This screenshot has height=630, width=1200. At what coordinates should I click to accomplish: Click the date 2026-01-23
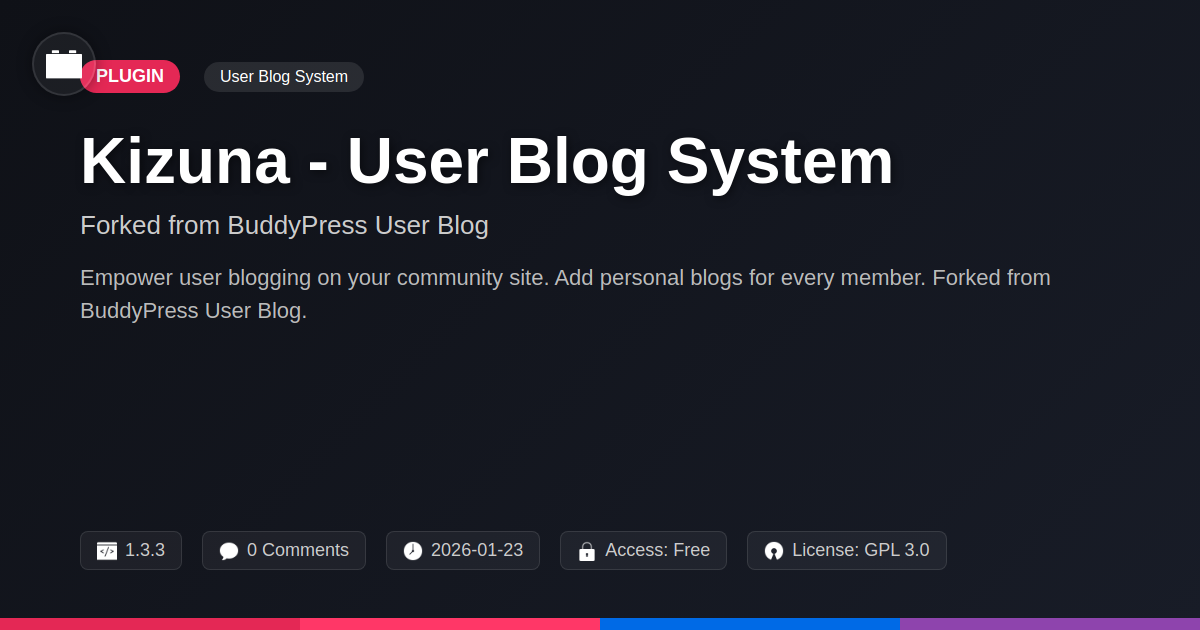coord(477,550)
